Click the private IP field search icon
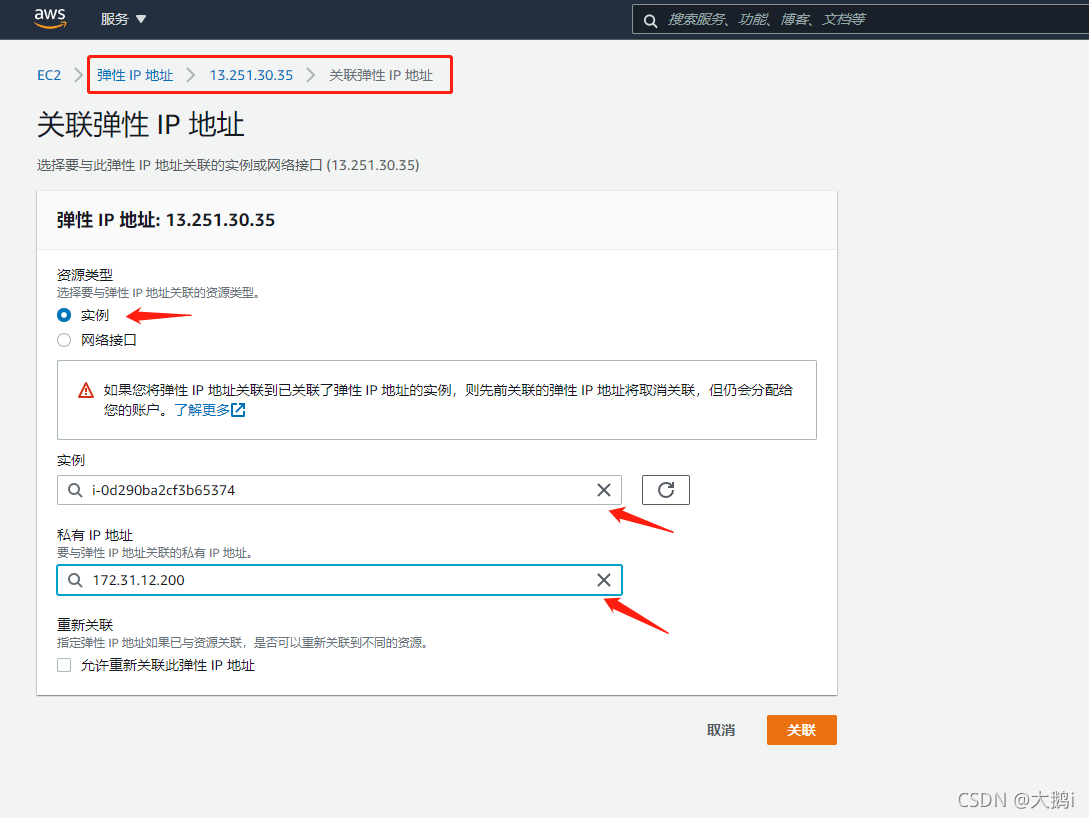This screenshot has width=1089, height=818. [75, 580]
